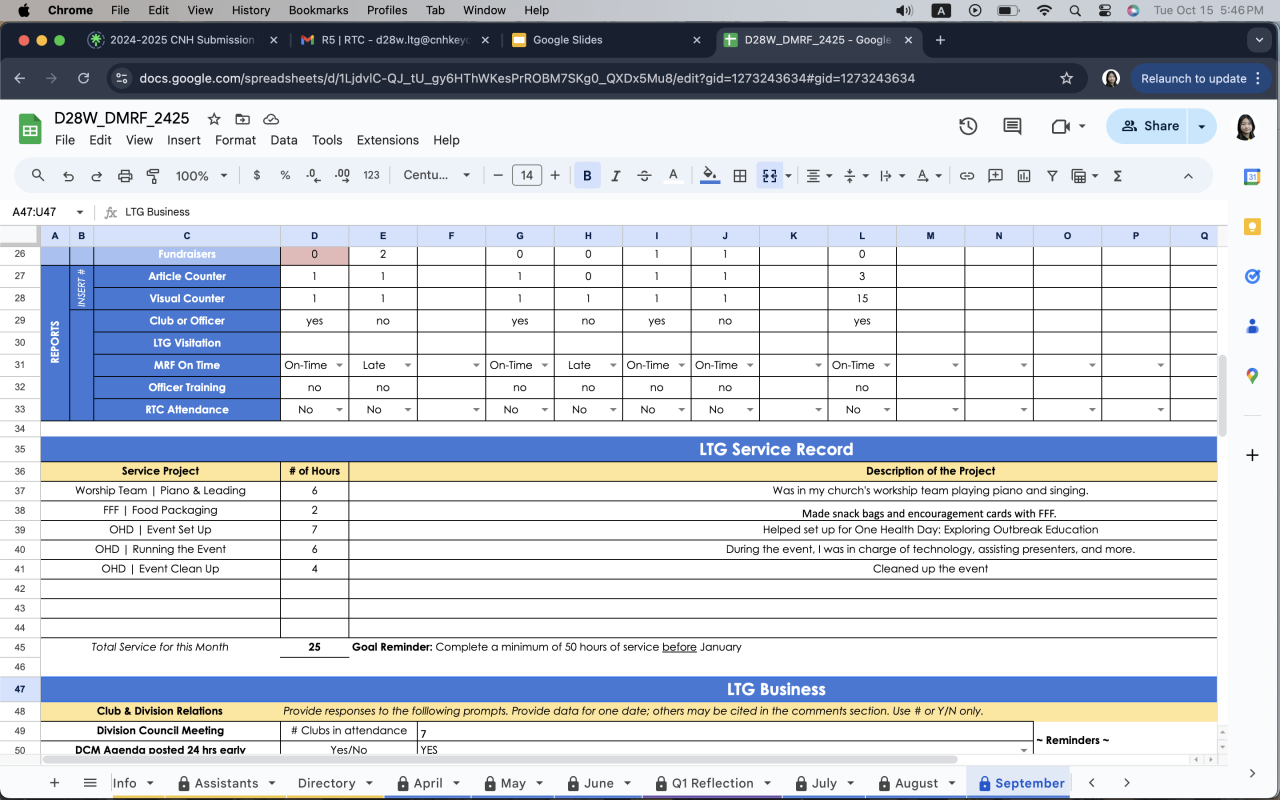Open version history clock icon

pos(967,126)
